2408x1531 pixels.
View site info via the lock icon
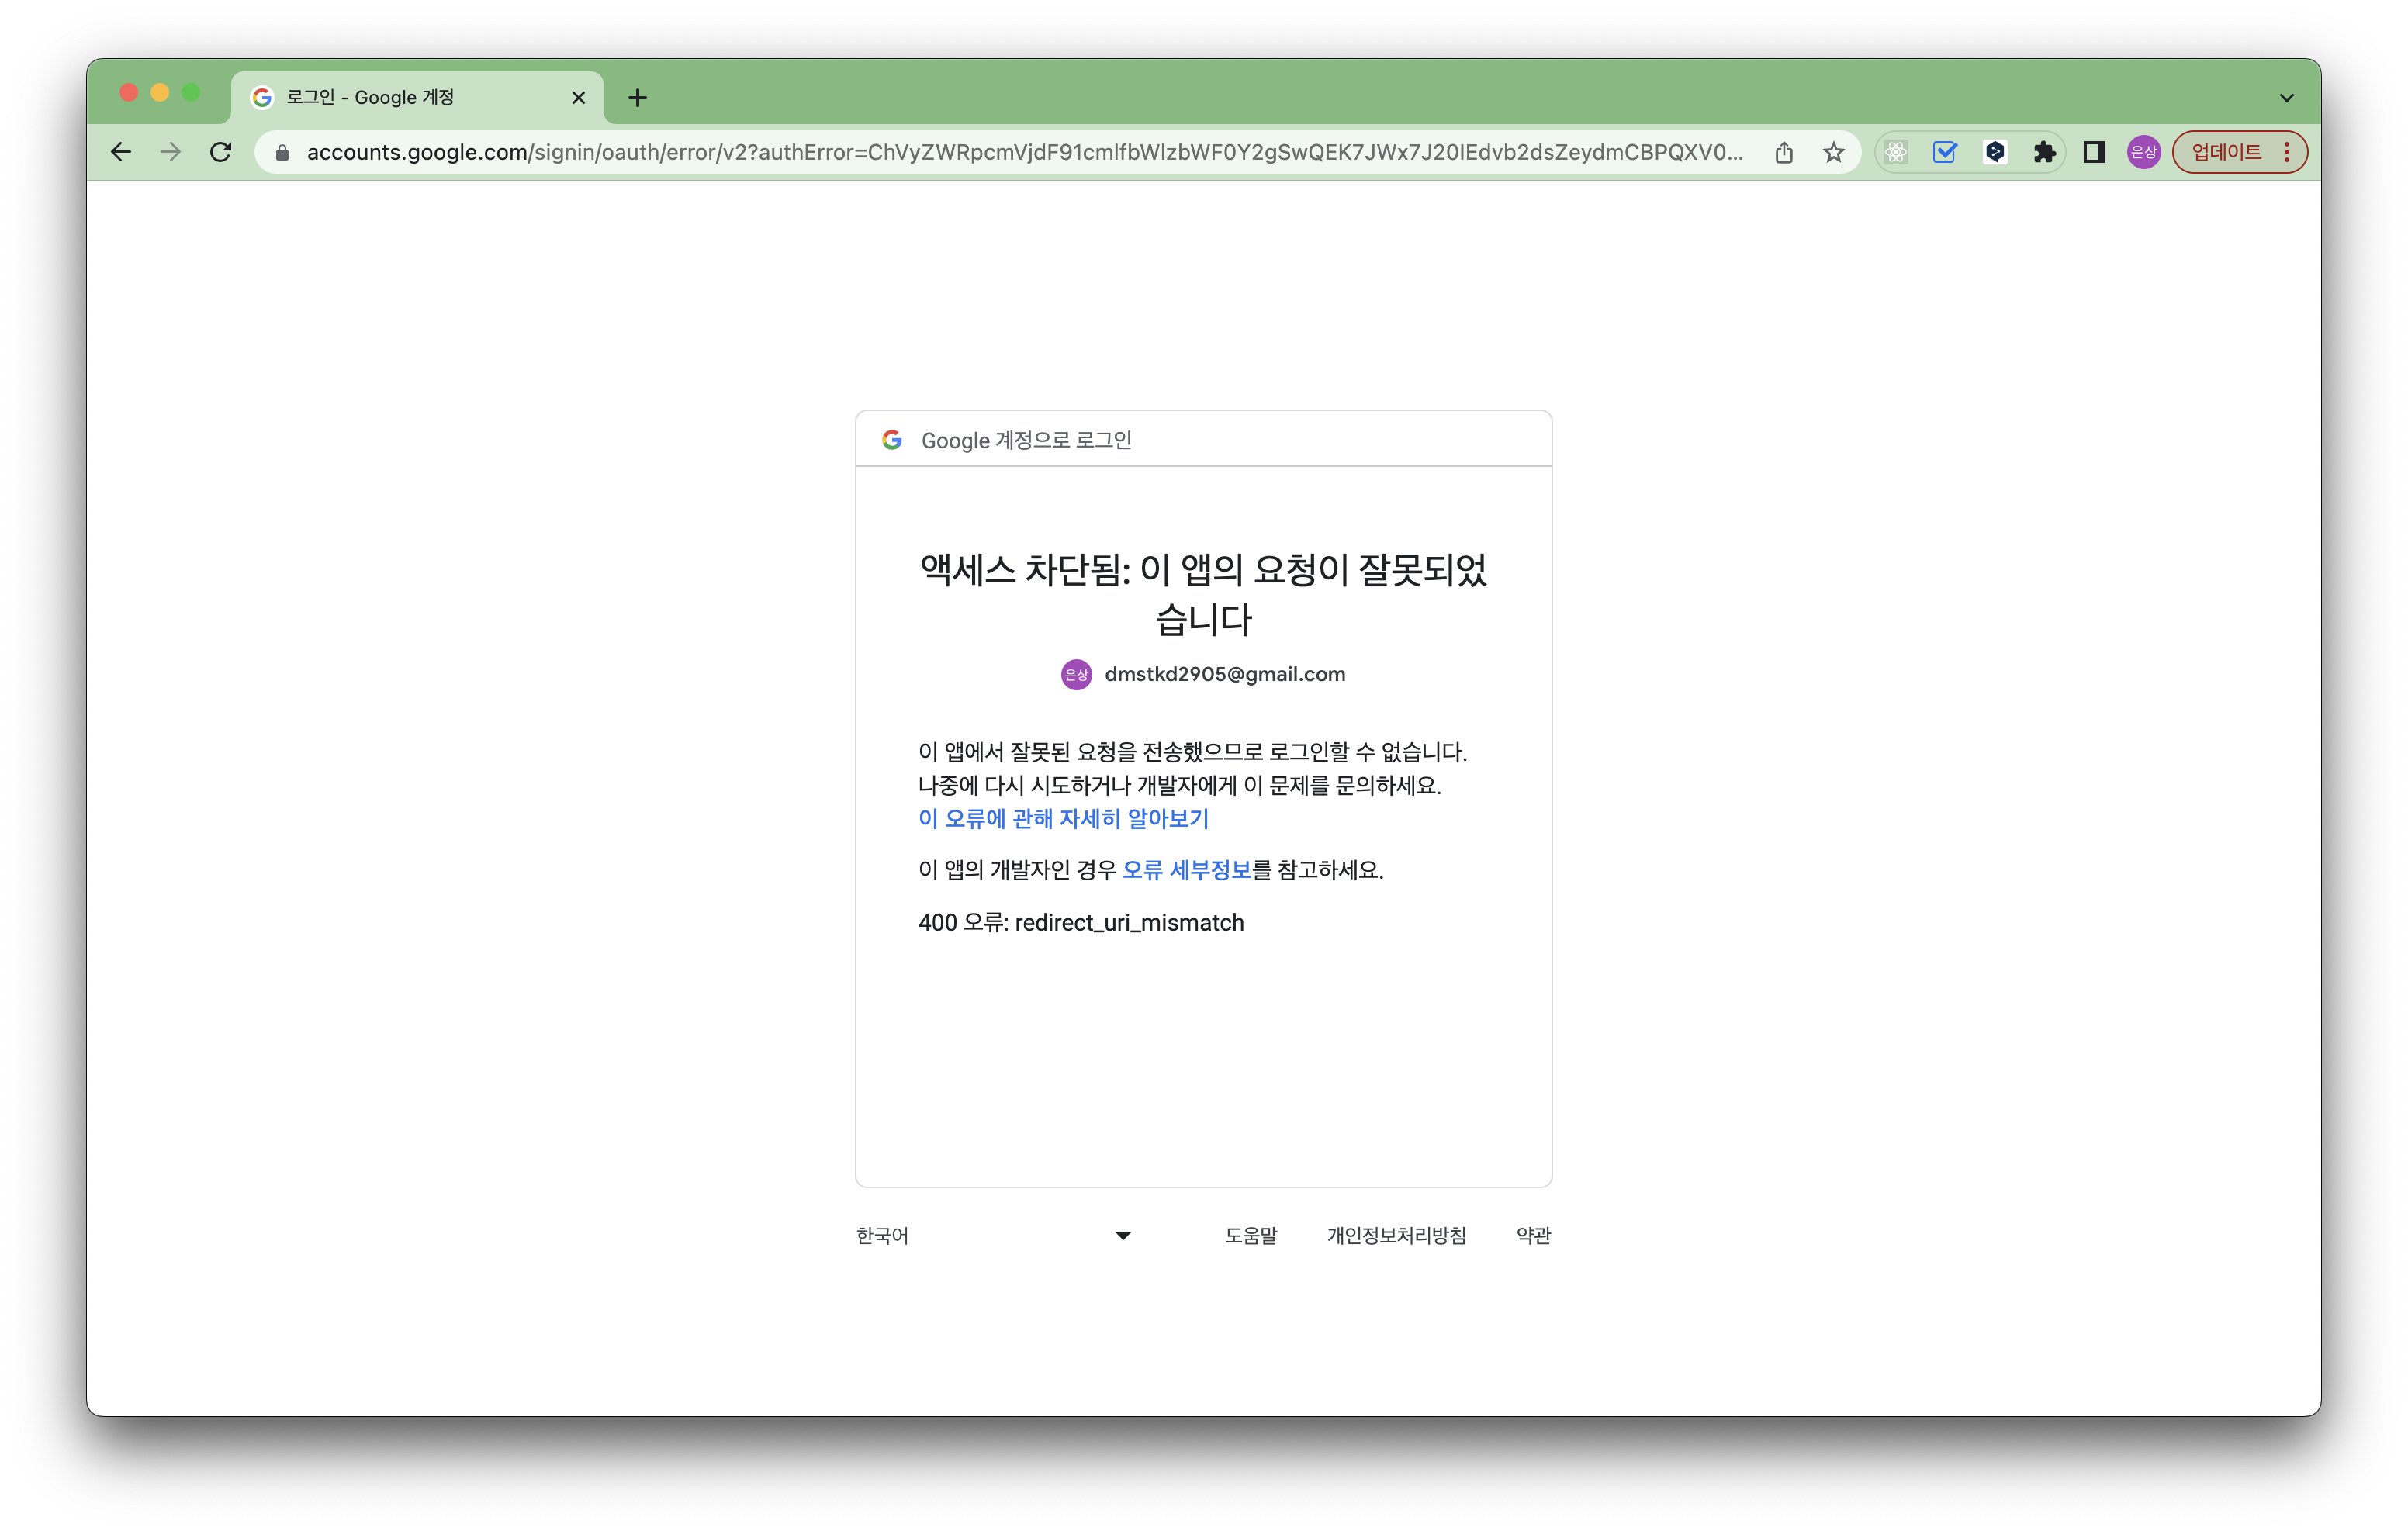[282, 152]
